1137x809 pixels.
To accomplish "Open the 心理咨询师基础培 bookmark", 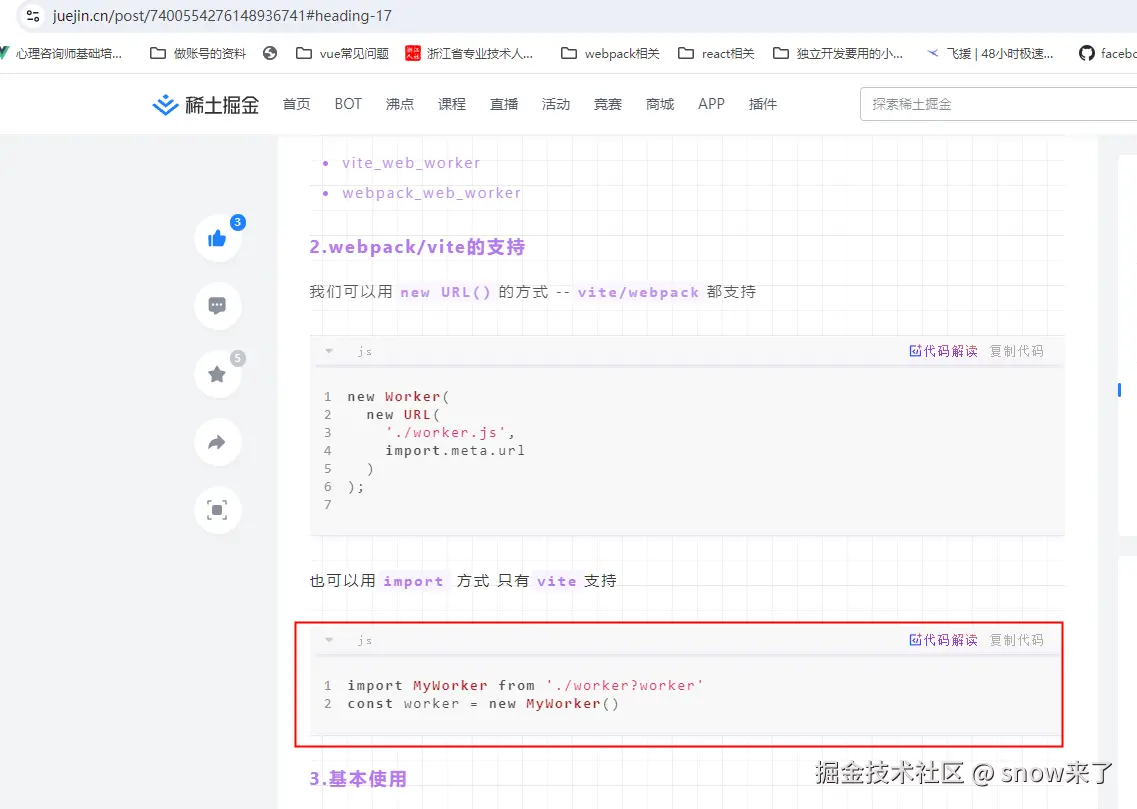I will coord(61,53).
